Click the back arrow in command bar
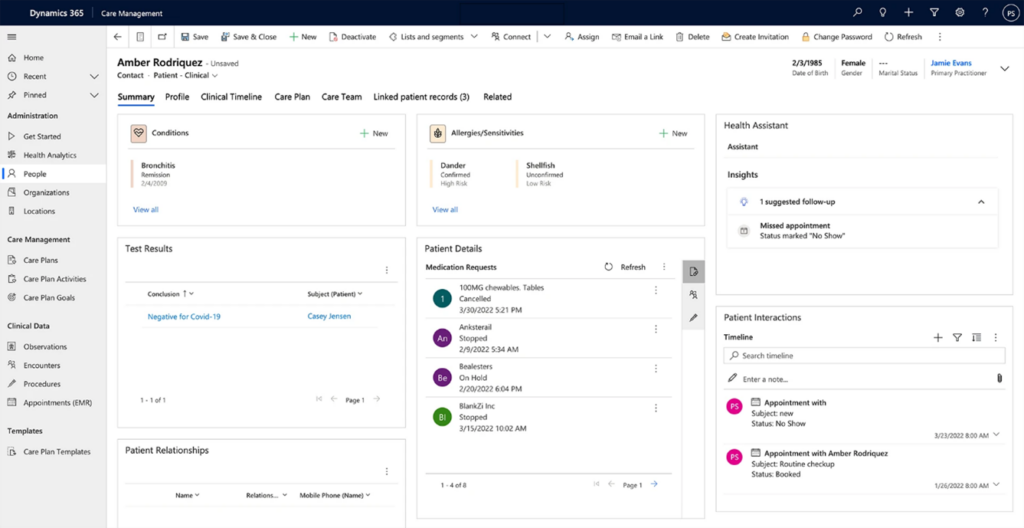This screenshot has width=1024, height=528. tap(118, 37)
